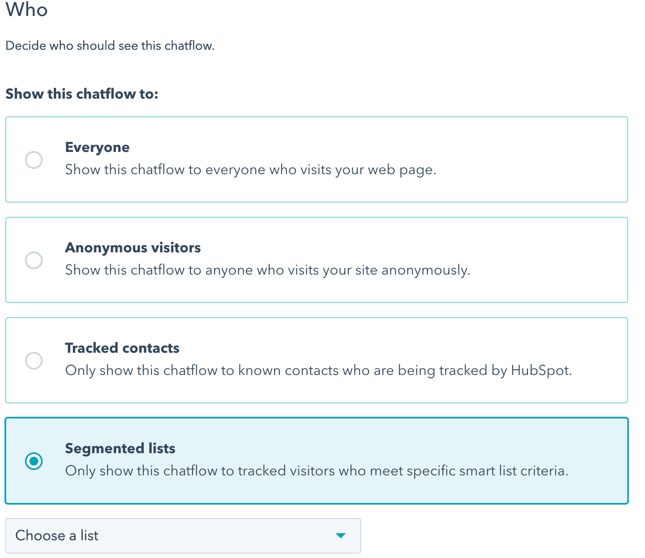Click description text under Everyone
Viewport: 645px width, 558px height.
coord(250,170)
